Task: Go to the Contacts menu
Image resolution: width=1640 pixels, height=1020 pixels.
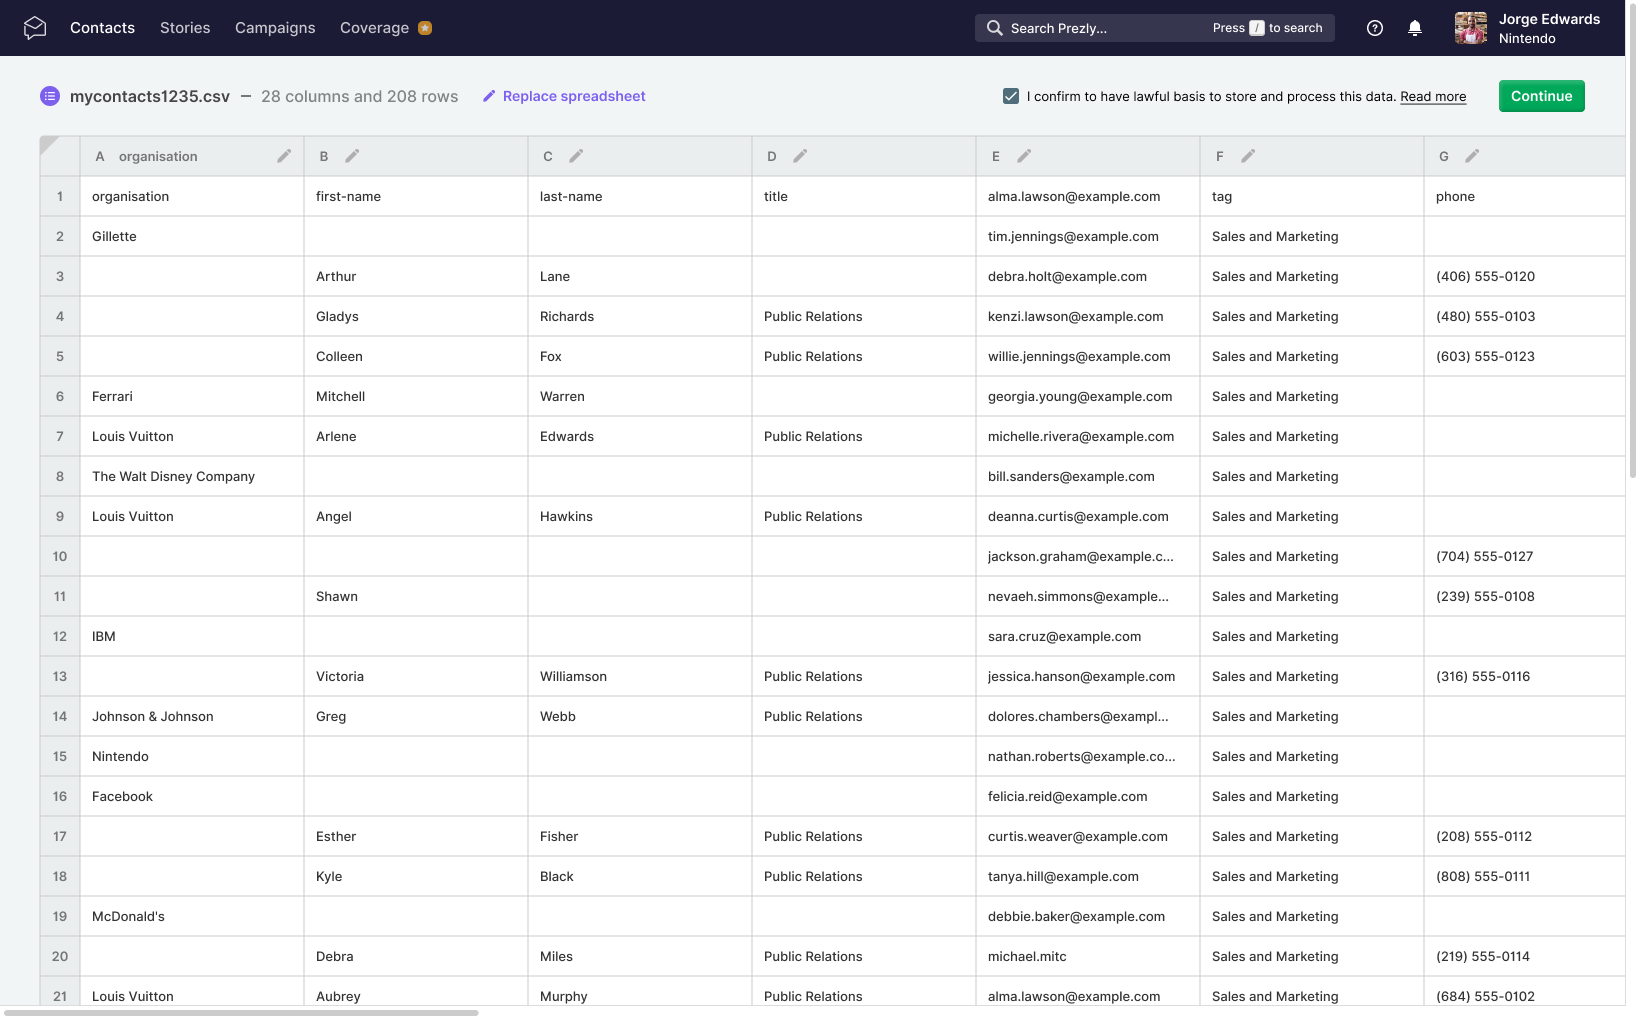Action: [102, 28]
